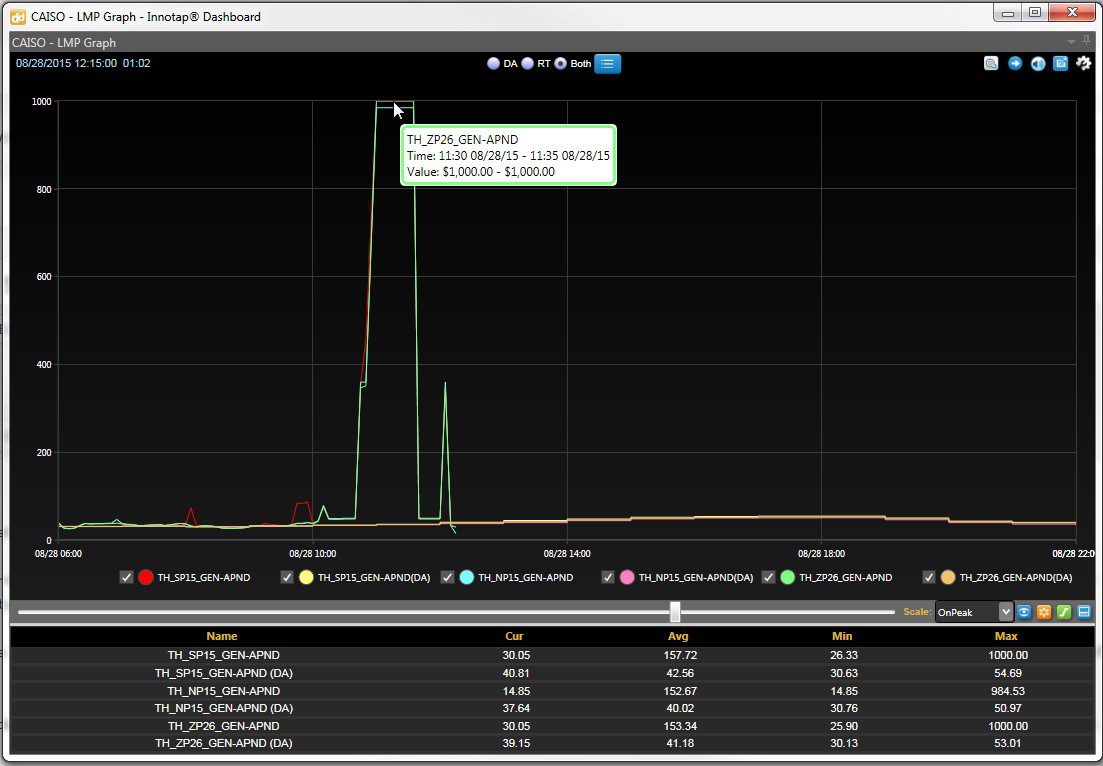Image resolution: width=1103 pixels, height=766 pixels.
Task: Click the Min column header
Action: tap(842, 636)
